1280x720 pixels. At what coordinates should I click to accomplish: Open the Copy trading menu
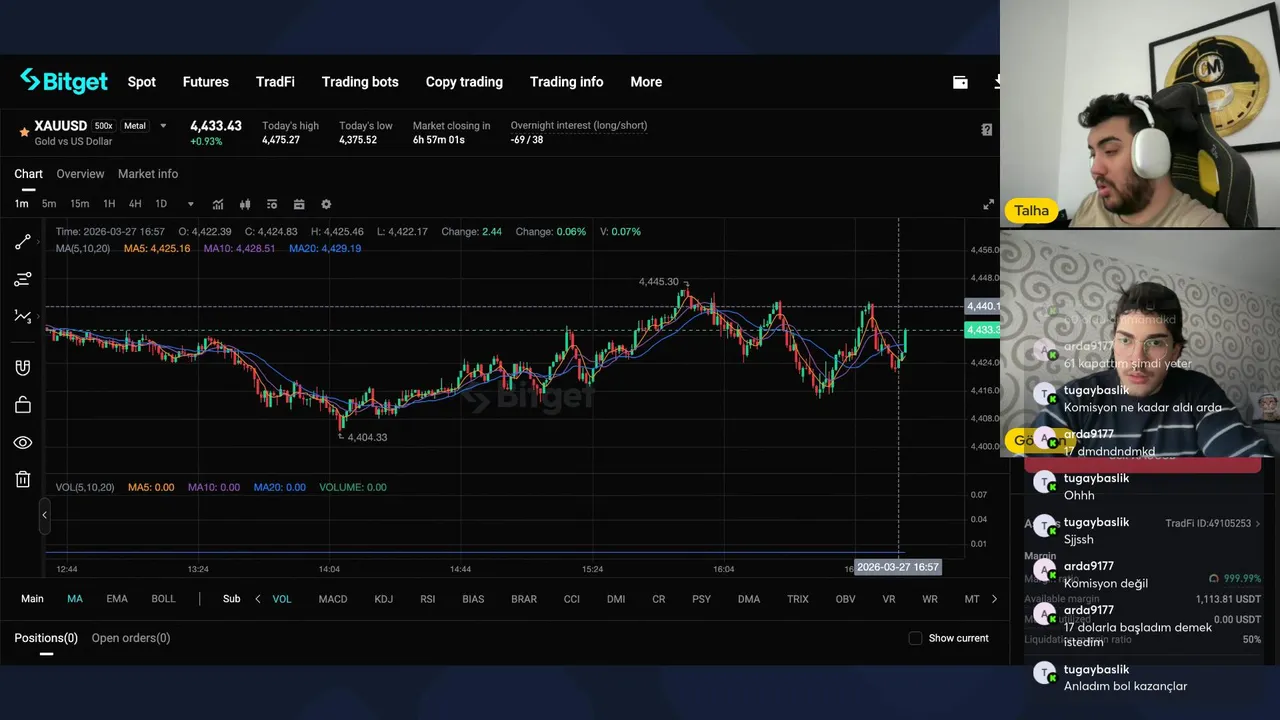pyautogui.click(x=464, y=82)
